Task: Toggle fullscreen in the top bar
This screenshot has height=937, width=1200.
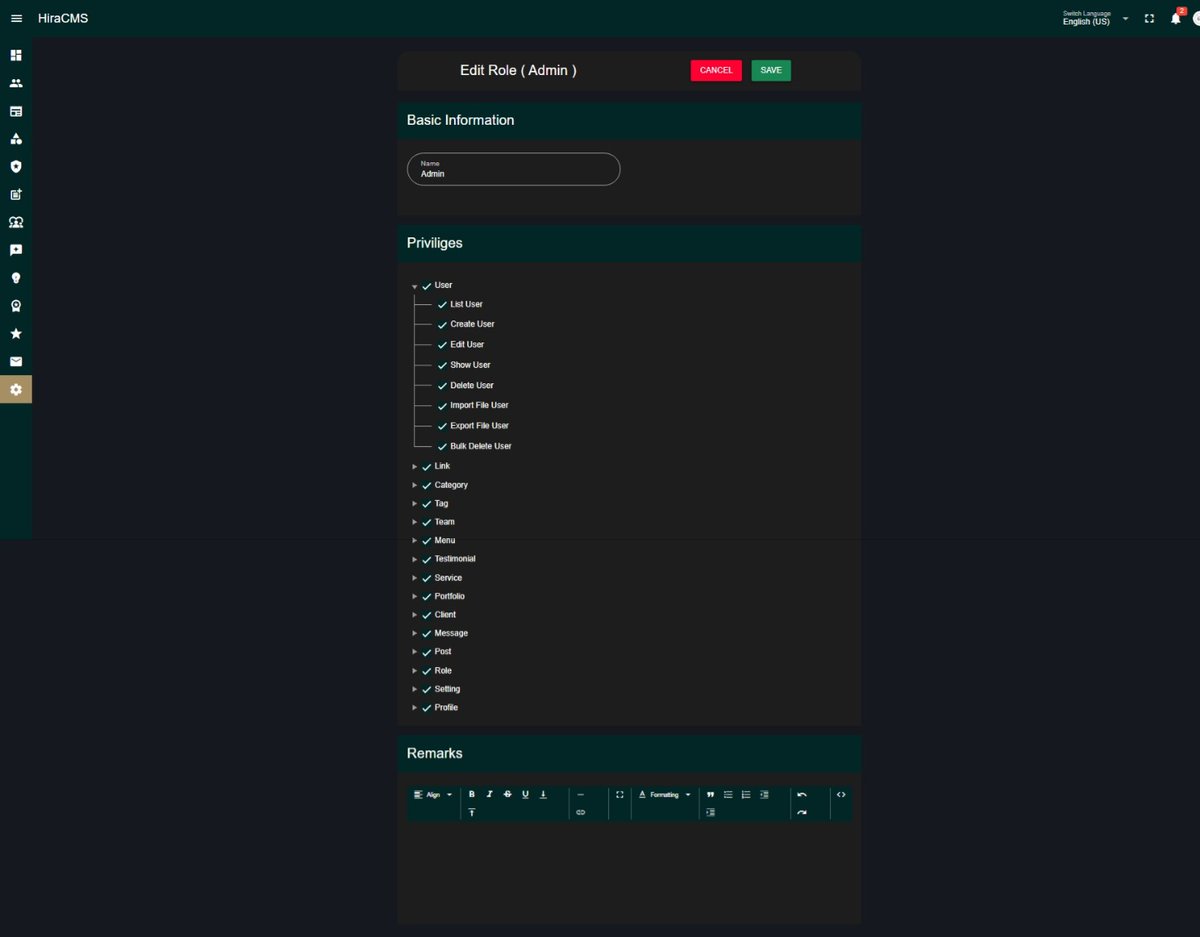Action: pos(1149,19)
